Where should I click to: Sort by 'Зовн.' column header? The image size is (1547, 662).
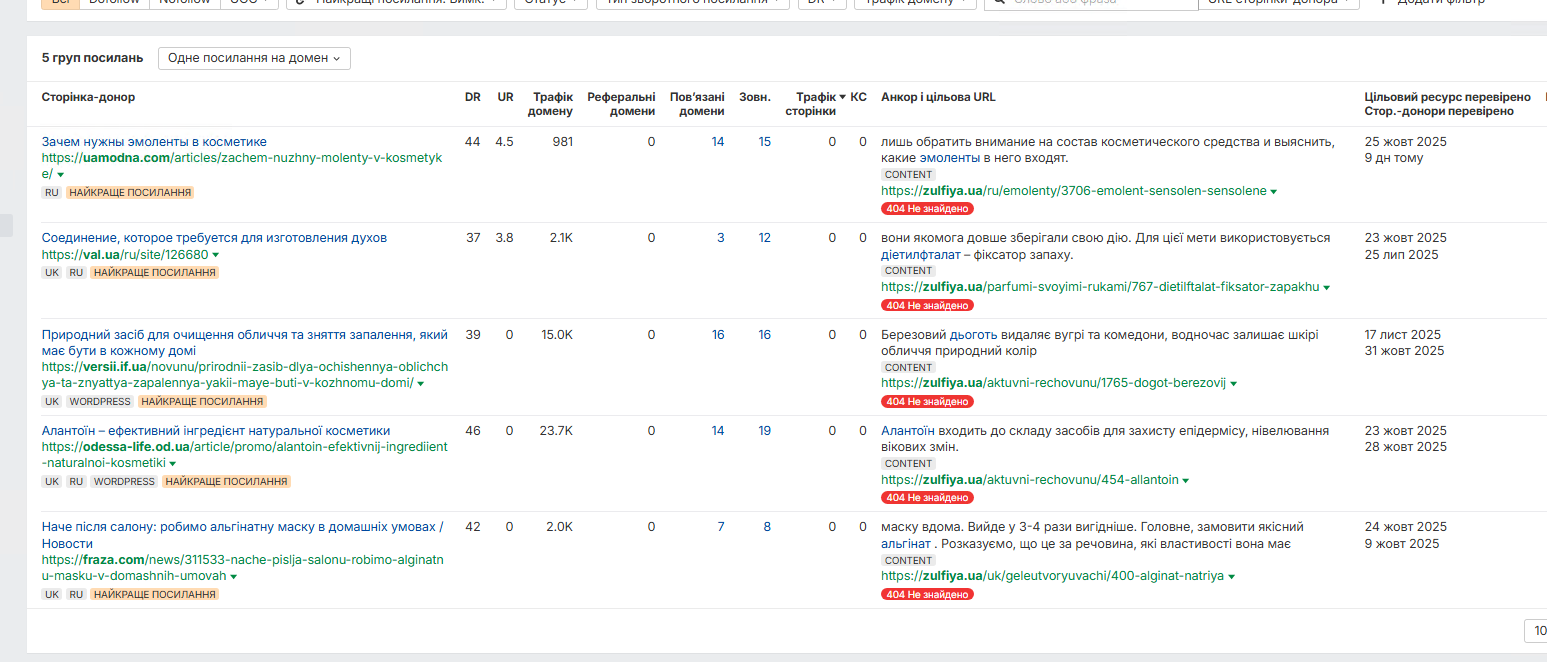point(755,97)
